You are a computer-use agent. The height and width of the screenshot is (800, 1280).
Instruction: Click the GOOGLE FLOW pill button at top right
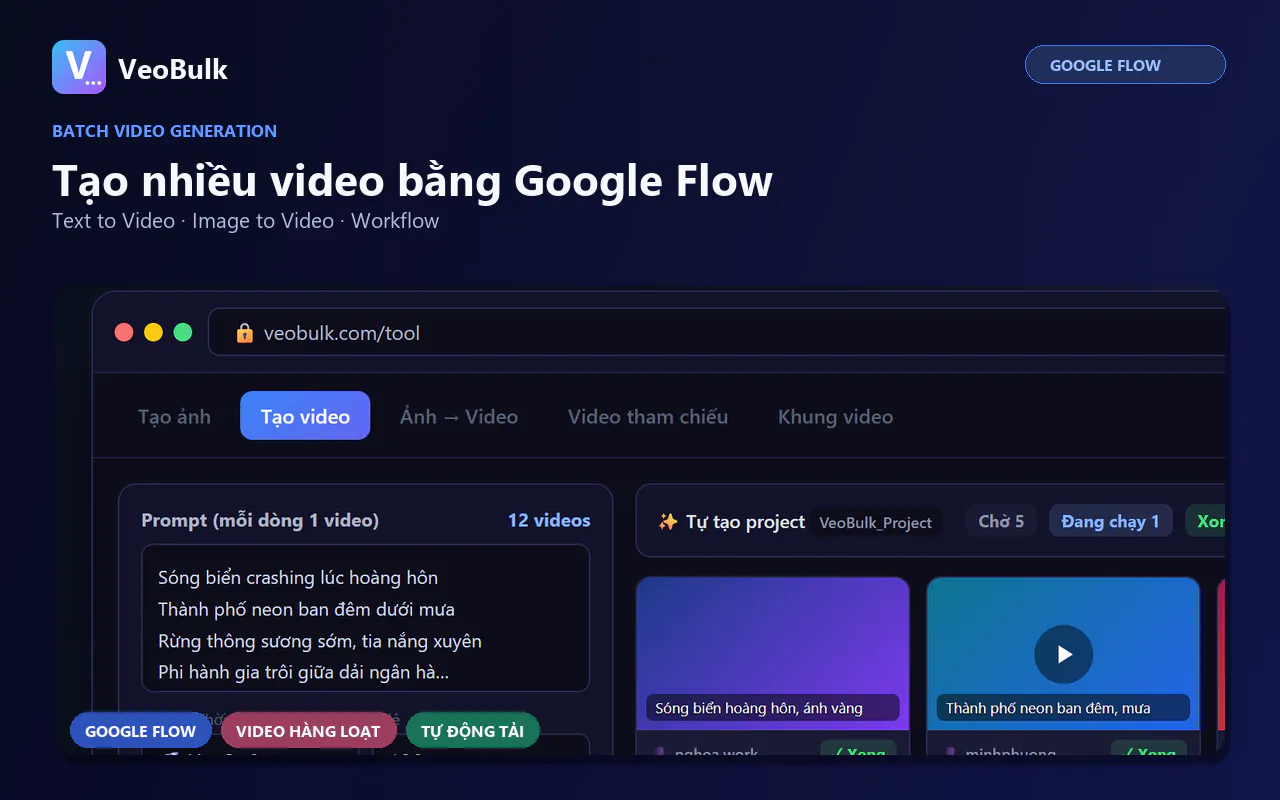pyautogui.click(x=1125, y=65)
